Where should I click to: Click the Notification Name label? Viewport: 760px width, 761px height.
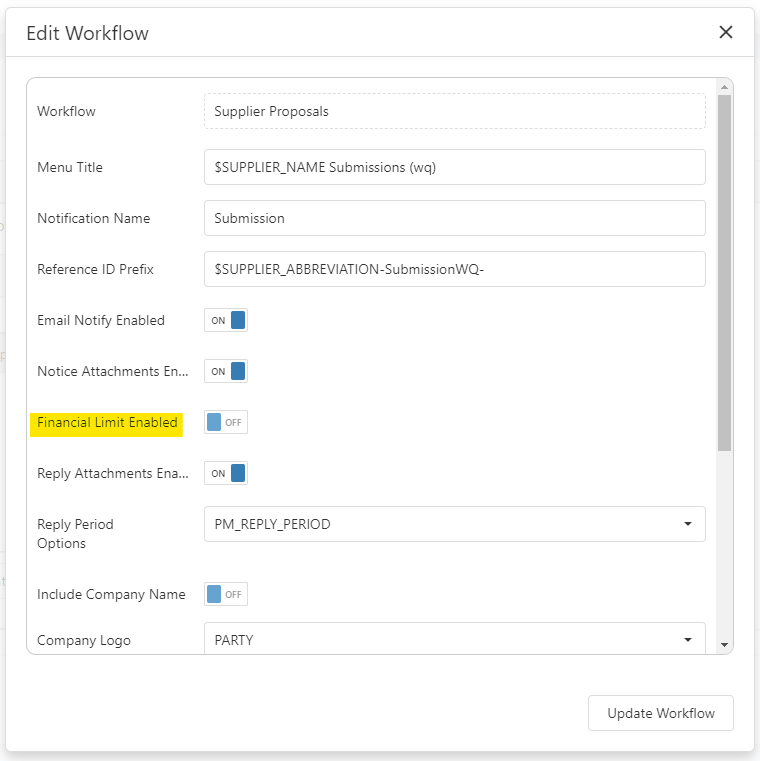[94, 218]
